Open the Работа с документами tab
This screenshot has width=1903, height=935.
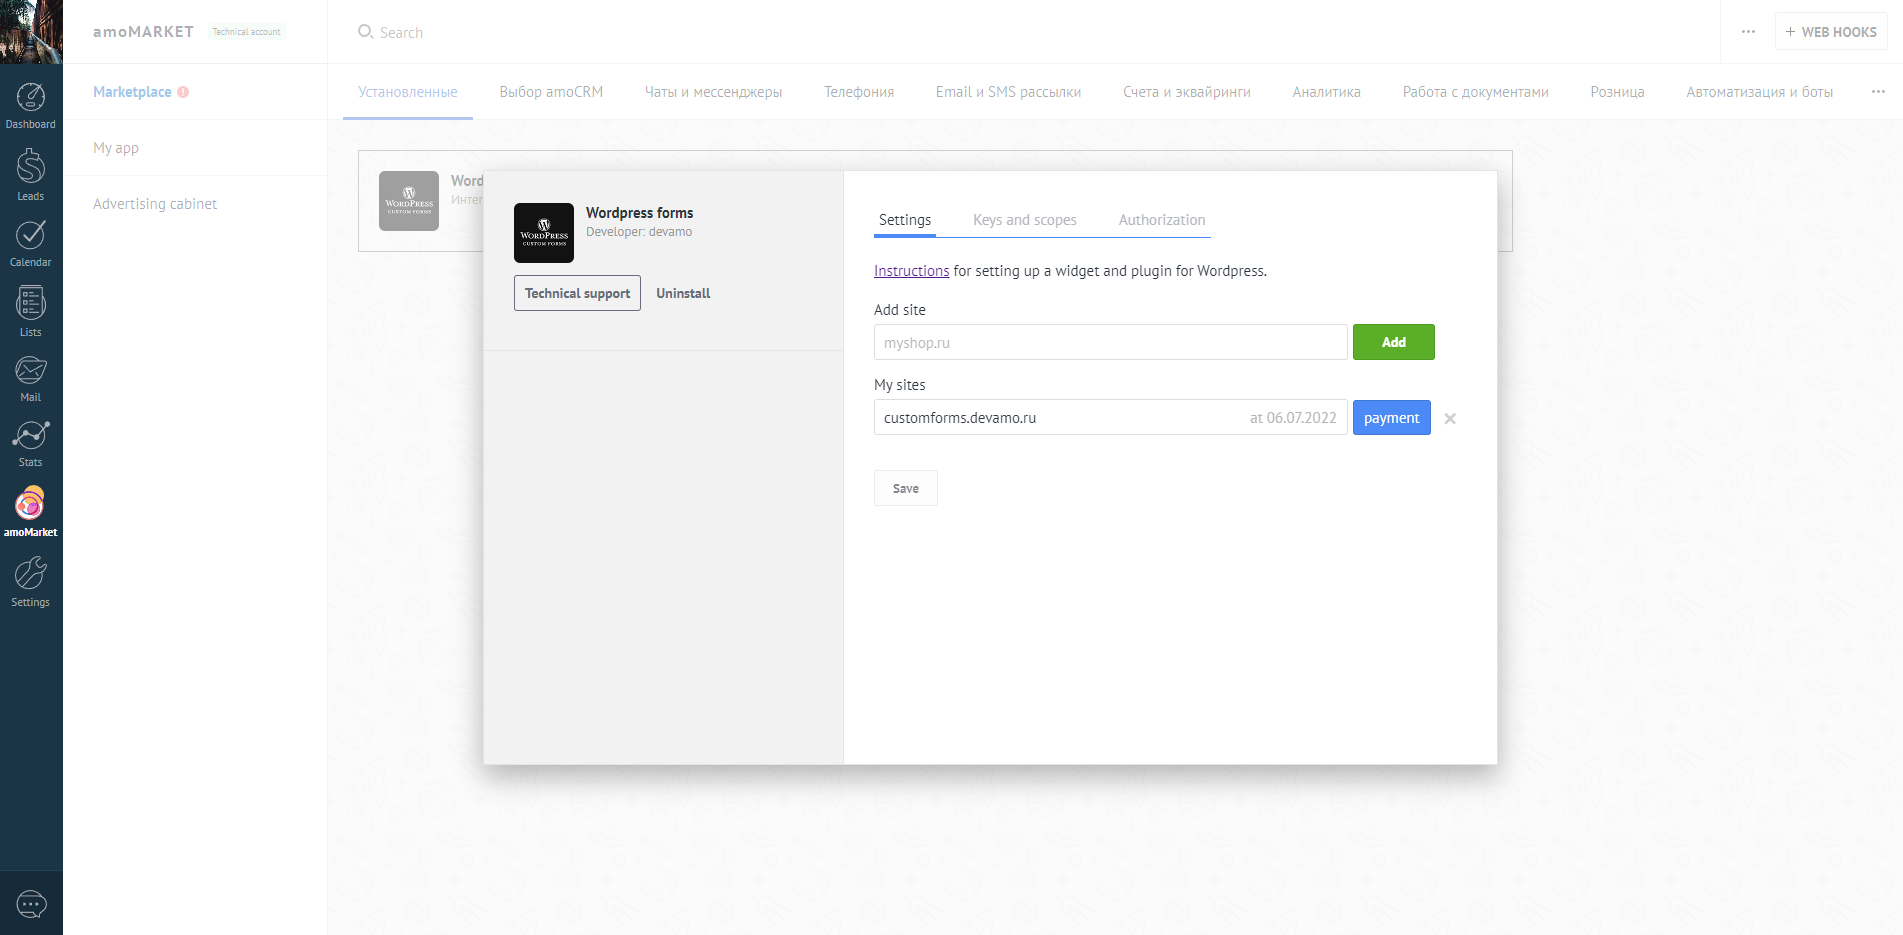[1475, 92]
